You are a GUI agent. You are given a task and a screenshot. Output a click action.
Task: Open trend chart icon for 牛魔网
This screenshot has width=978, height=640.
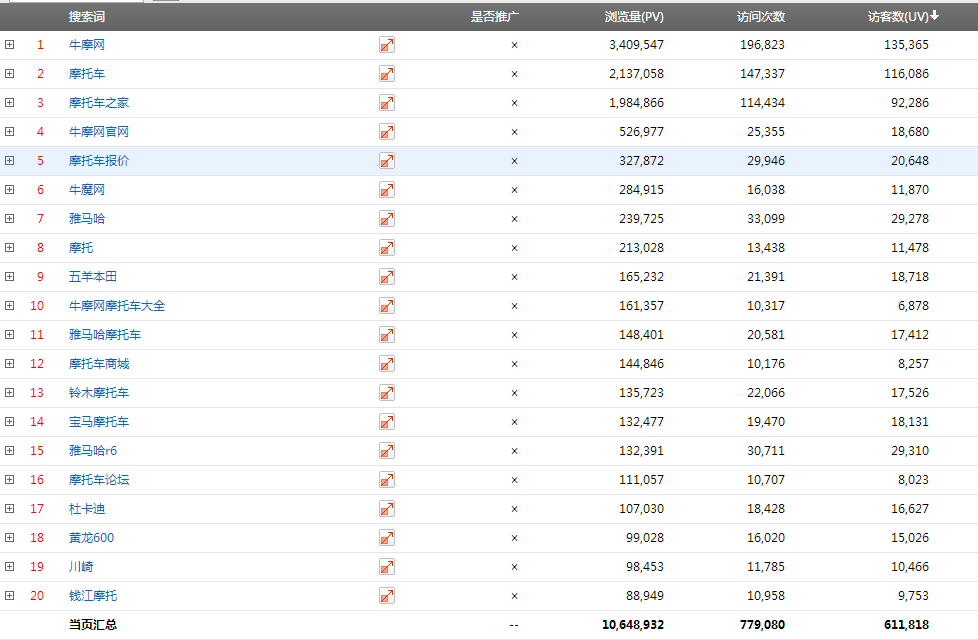coord(387,190)
